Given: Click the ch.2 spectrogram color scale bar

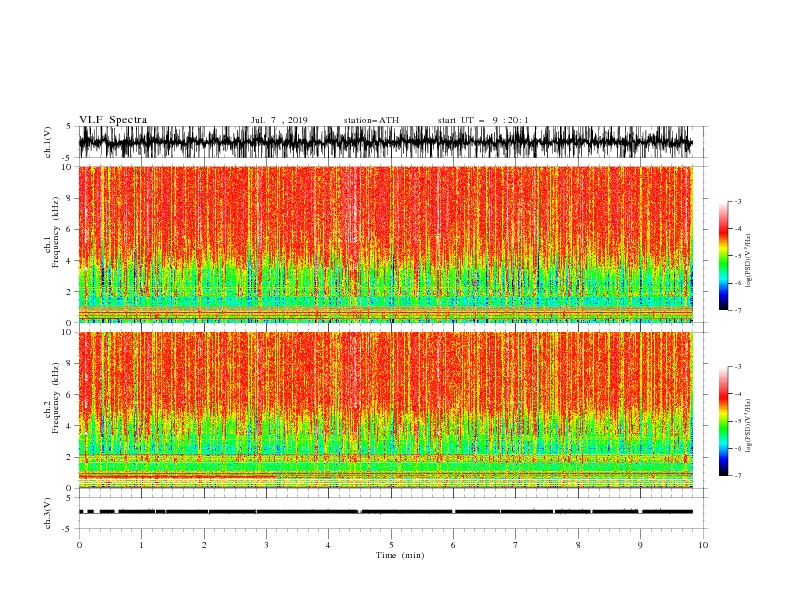Looking at the screenshot, I should coord(723,421).
